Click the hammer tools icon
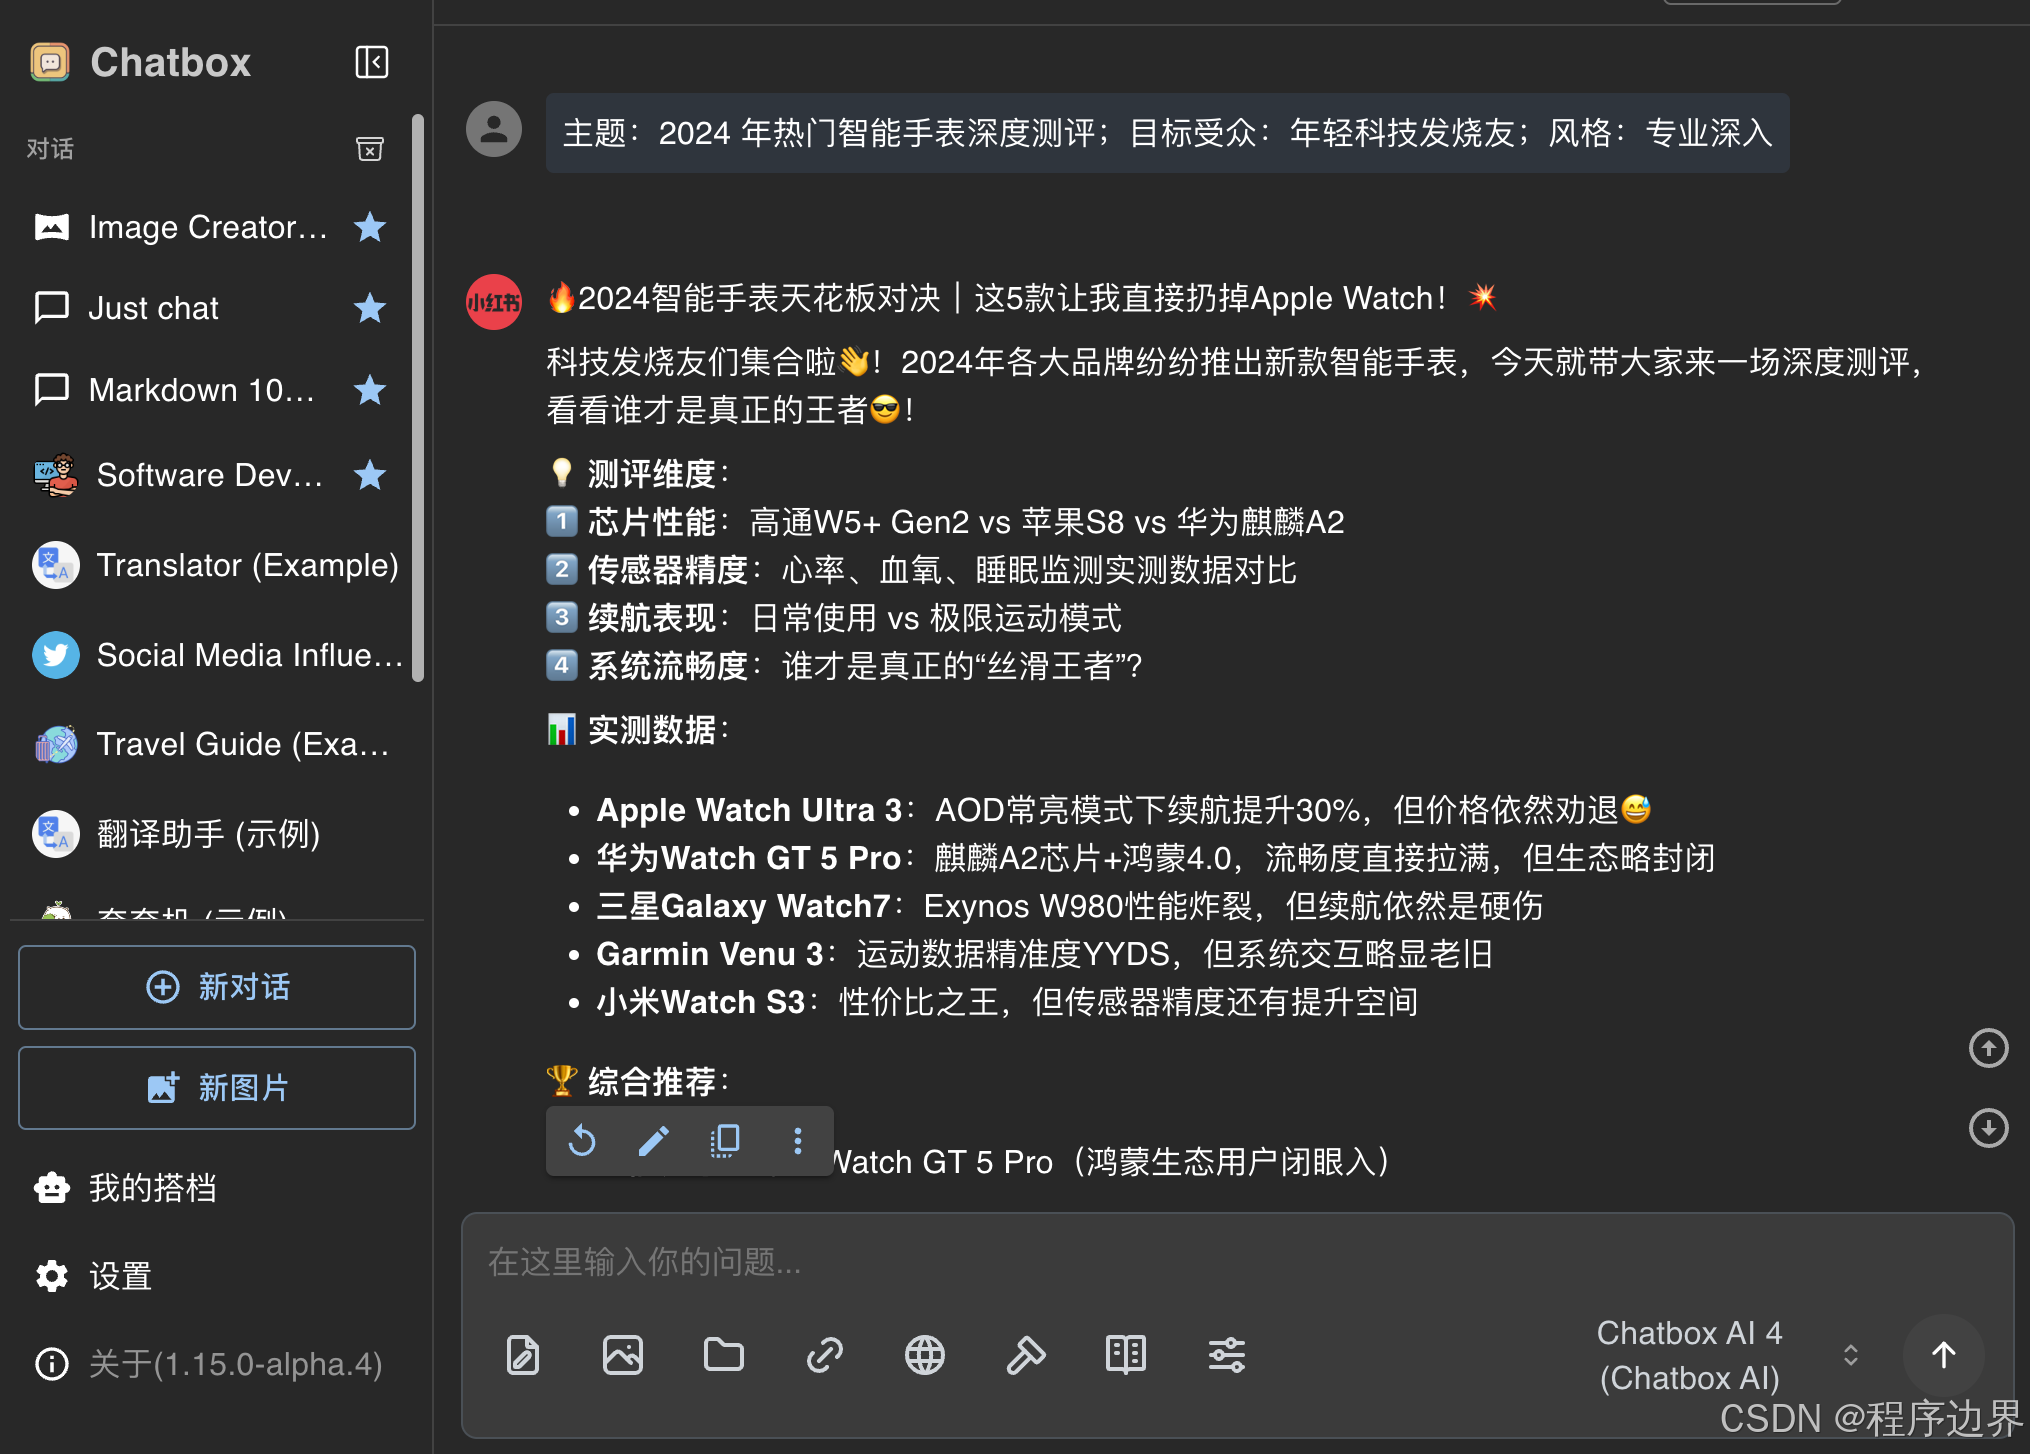2030x1454 pixels. click(1026, 1355)
